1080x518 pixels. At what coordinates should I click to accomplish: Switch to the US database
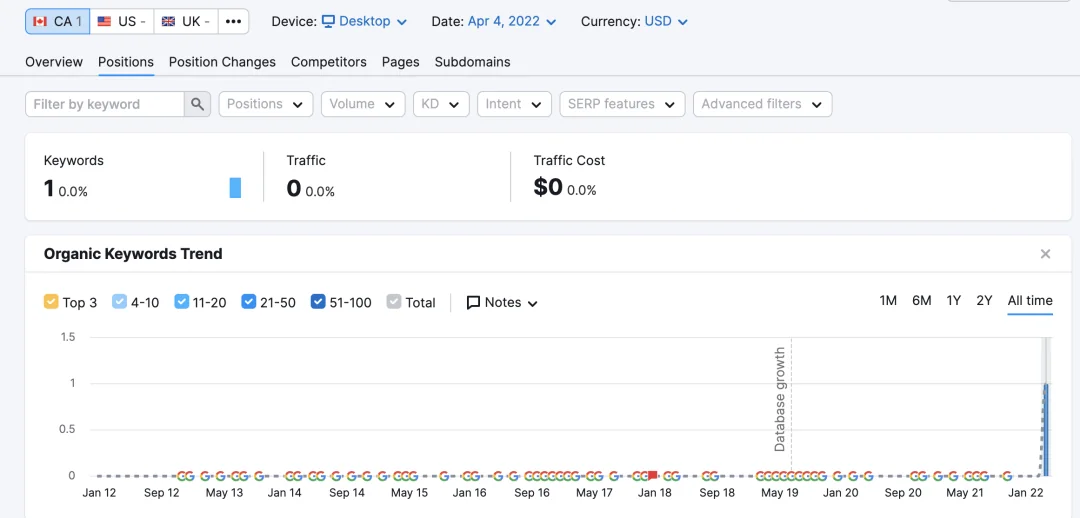[122, 21]
